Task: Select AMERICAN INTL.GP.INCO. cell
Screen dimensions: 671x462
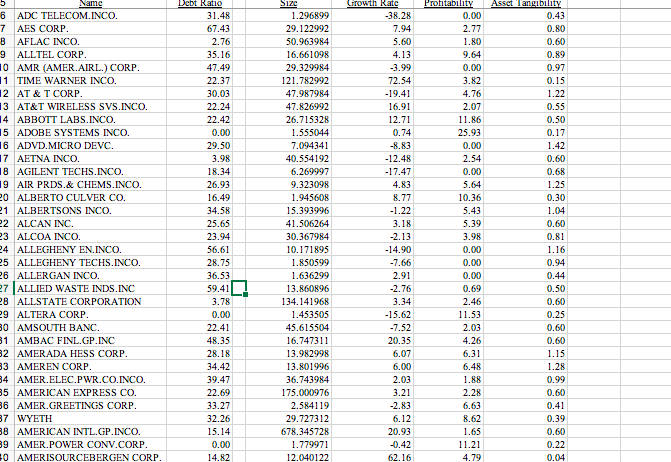Action: point(91,432)
